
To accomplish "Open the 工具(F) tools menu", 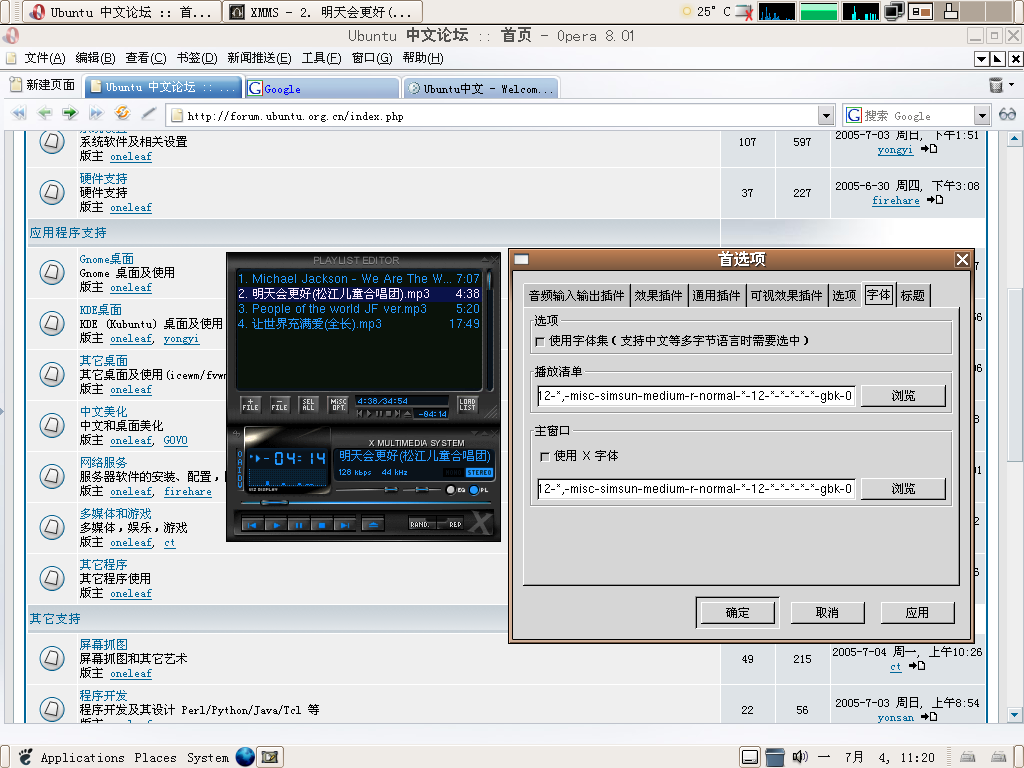I will [x=321, y=58].
